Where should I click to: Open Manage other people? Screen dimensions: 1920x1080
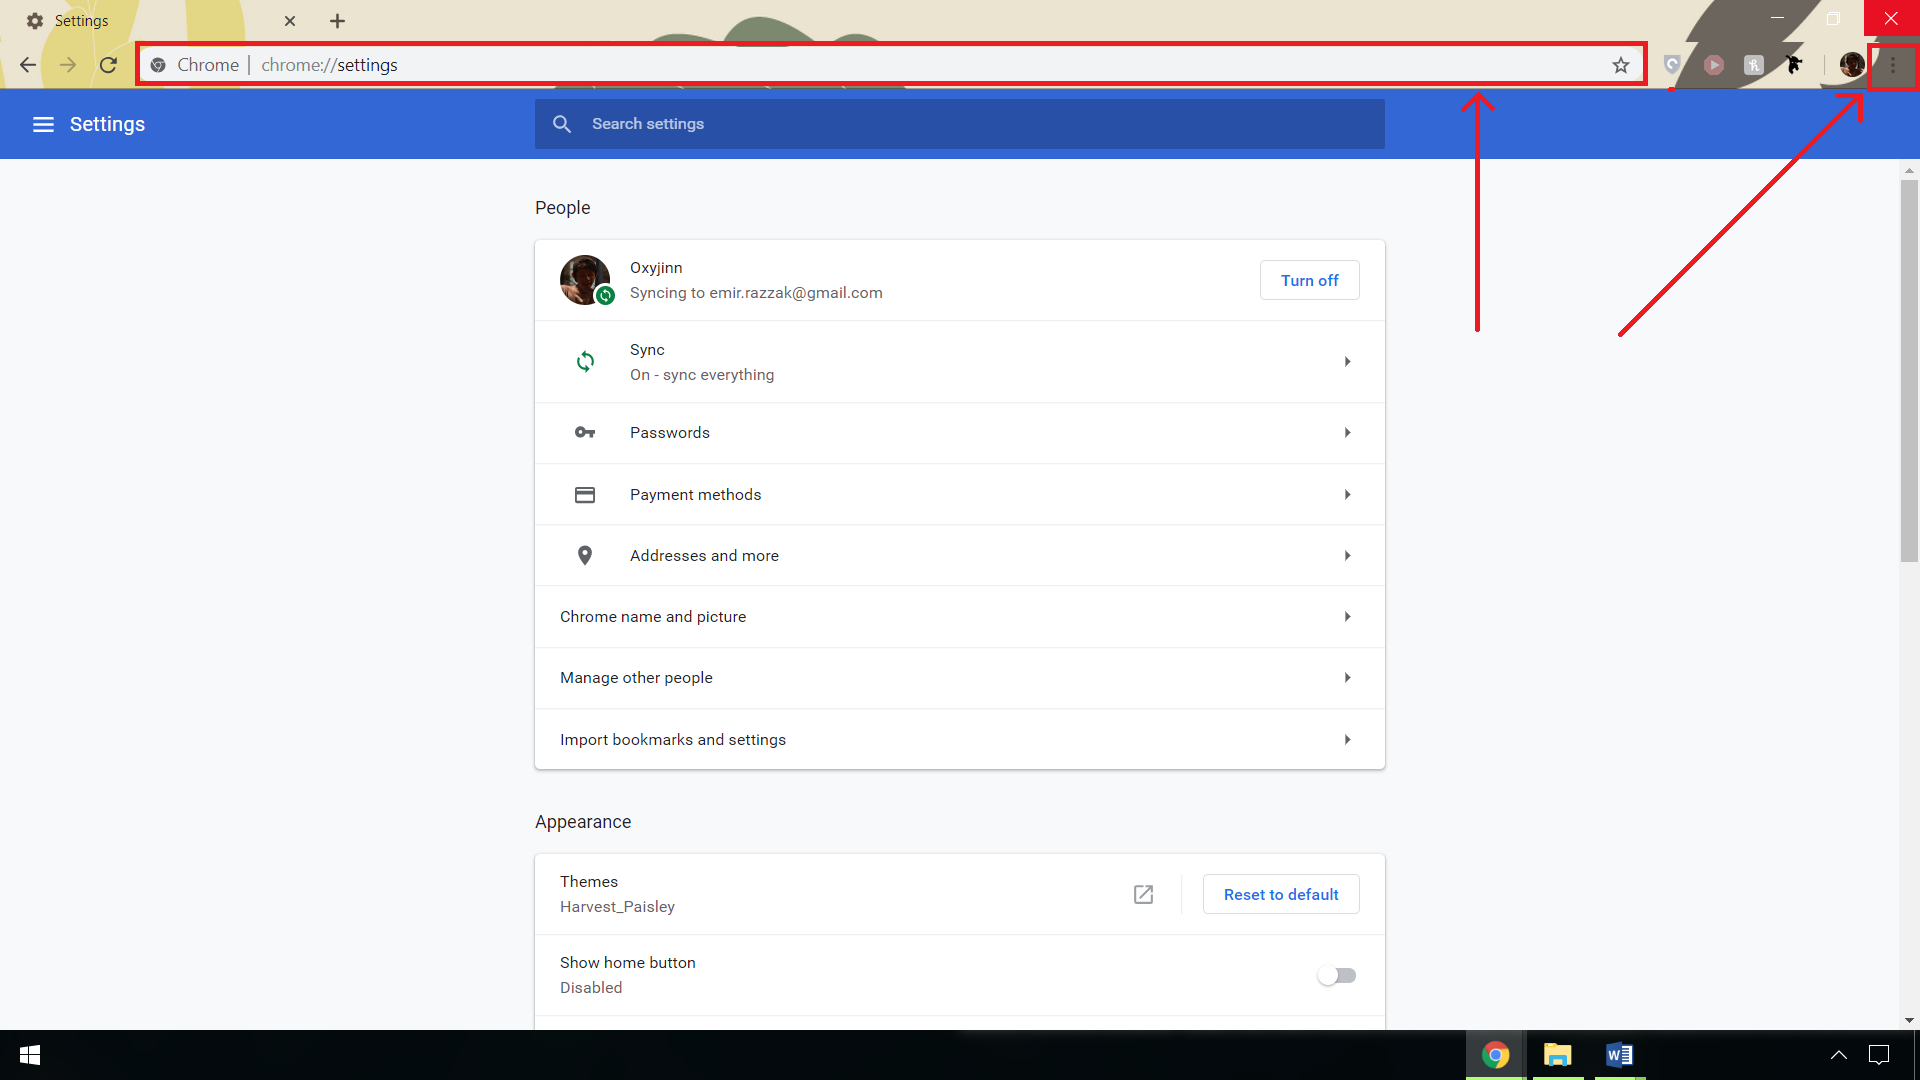tap(959, 678)
